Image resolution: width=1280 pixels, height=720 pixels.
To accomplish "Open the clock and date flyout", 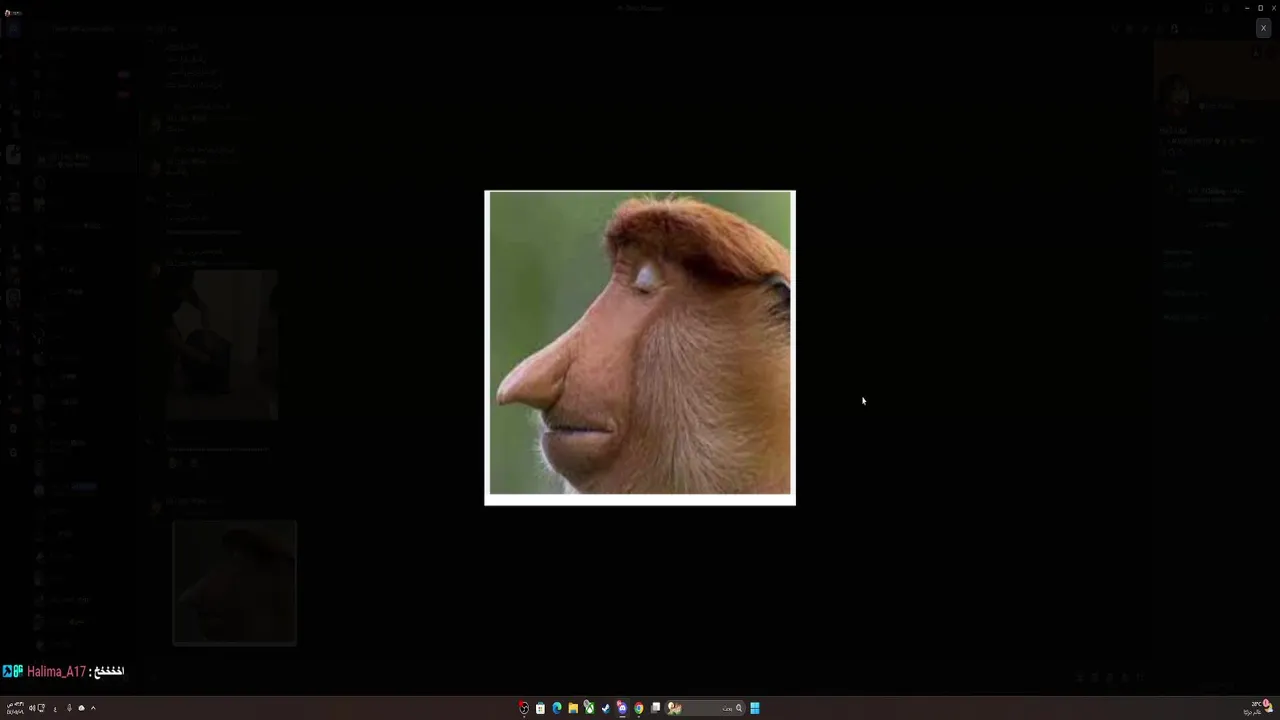I will pyautogui.click(x=15, y=708).
